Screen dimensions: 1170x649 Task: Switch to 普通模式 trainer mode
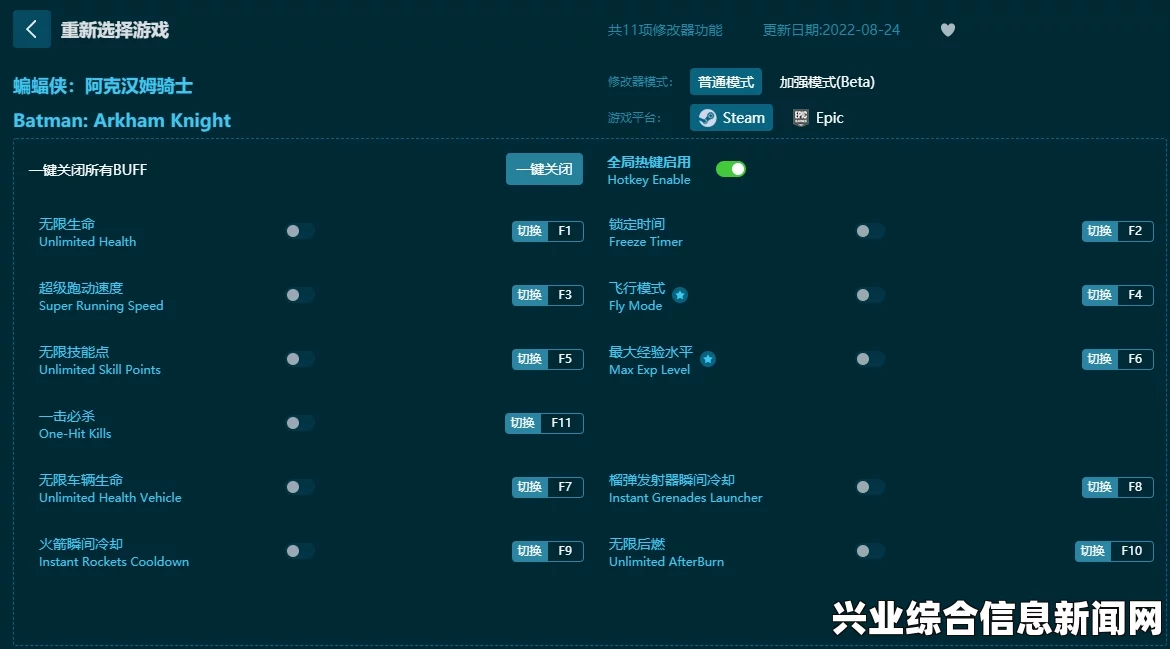726,82
